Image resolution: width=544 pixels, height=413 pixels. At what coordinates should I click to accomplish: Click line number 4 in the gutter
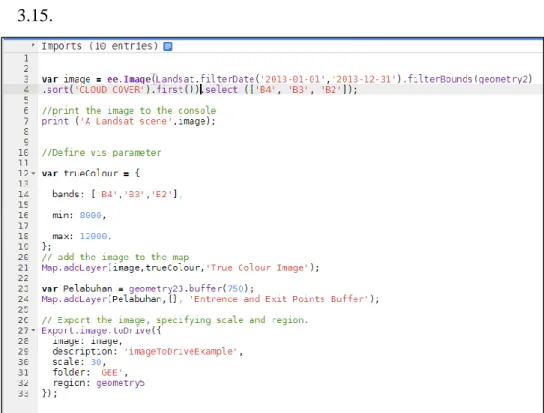pos(25,90)
